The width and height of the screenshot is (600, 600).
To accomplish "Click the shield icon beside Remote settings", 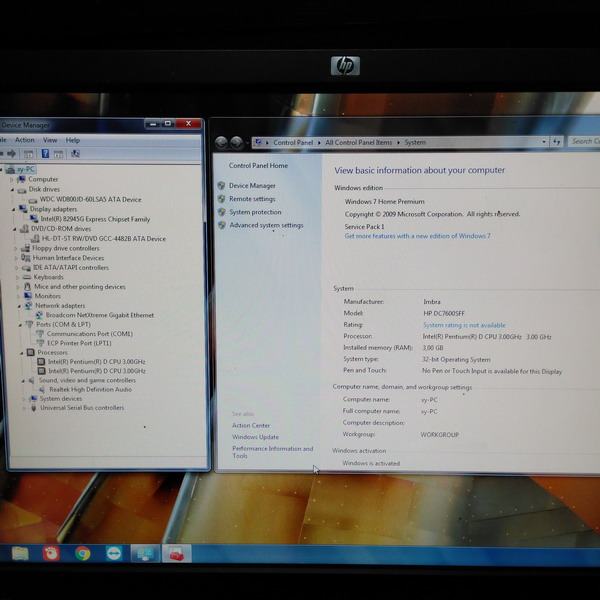I will click(x=222, y=199).
